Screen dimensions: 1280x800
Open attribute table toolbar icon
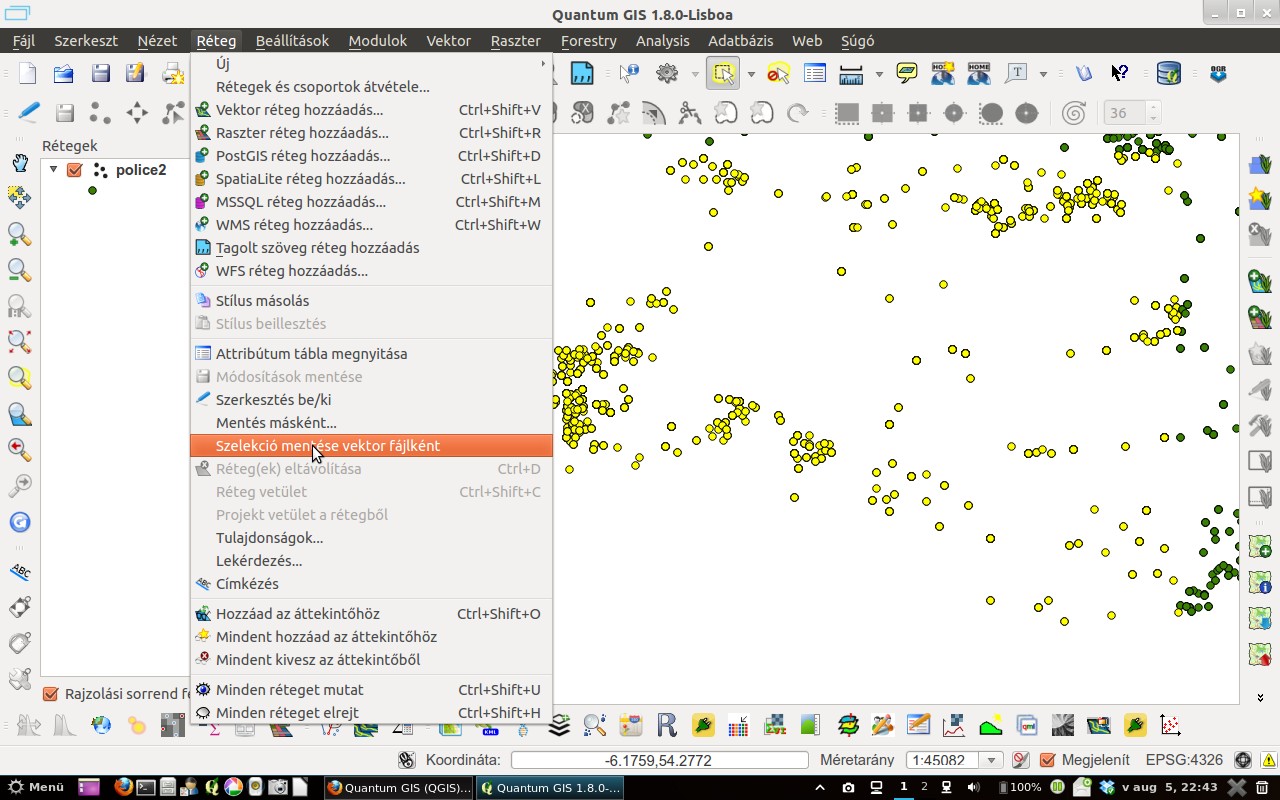(815, 73)
